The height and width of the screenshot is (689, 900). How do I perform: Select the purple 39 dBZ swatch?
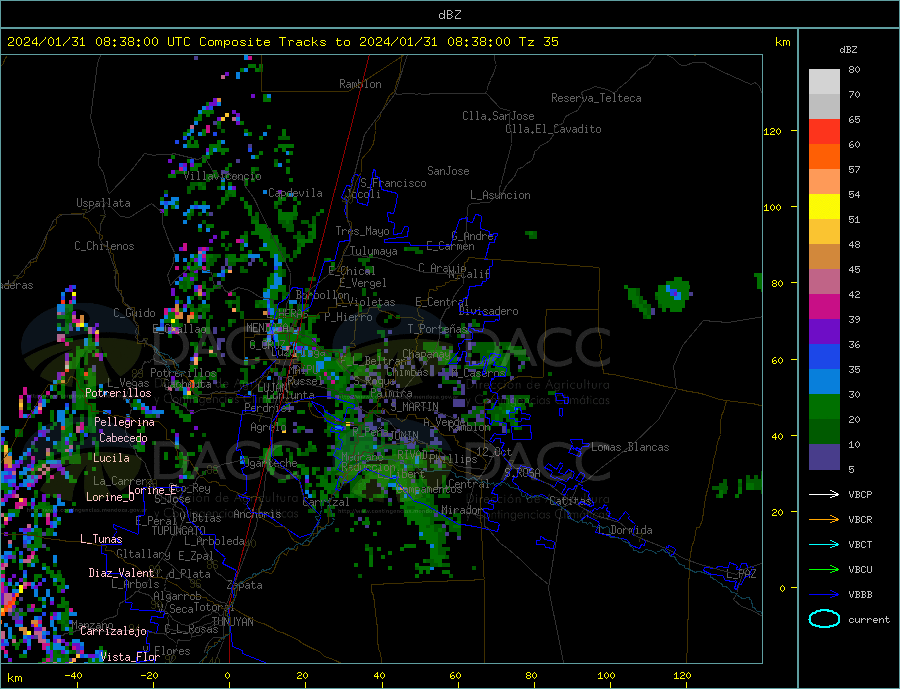tap(824, 332)
